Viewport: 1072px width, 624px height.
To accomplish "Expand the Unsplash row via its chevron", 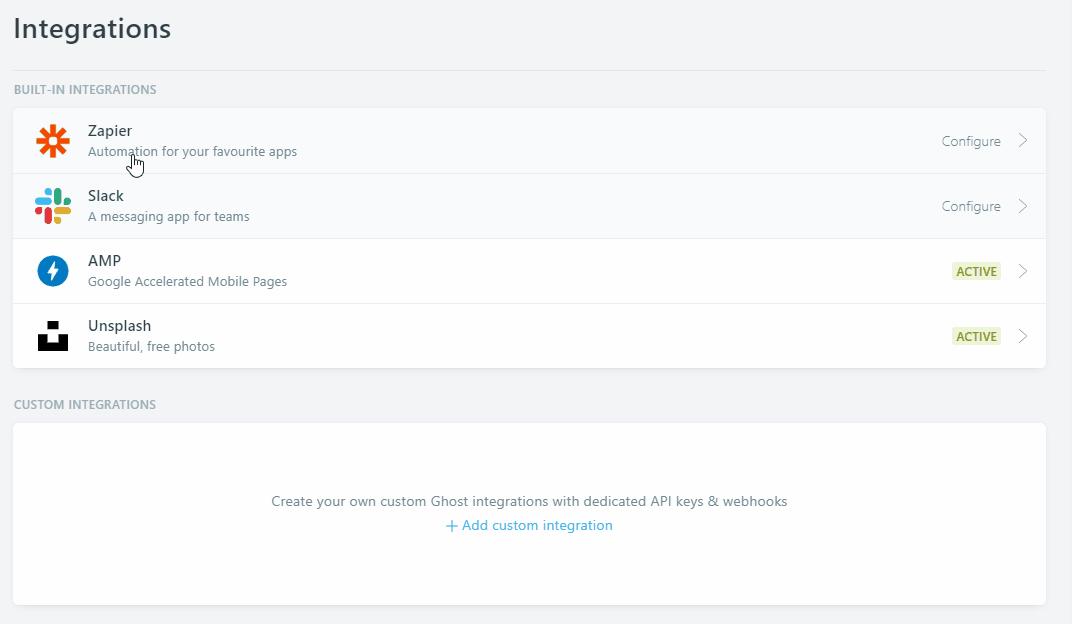I will tap(1022, 336).
